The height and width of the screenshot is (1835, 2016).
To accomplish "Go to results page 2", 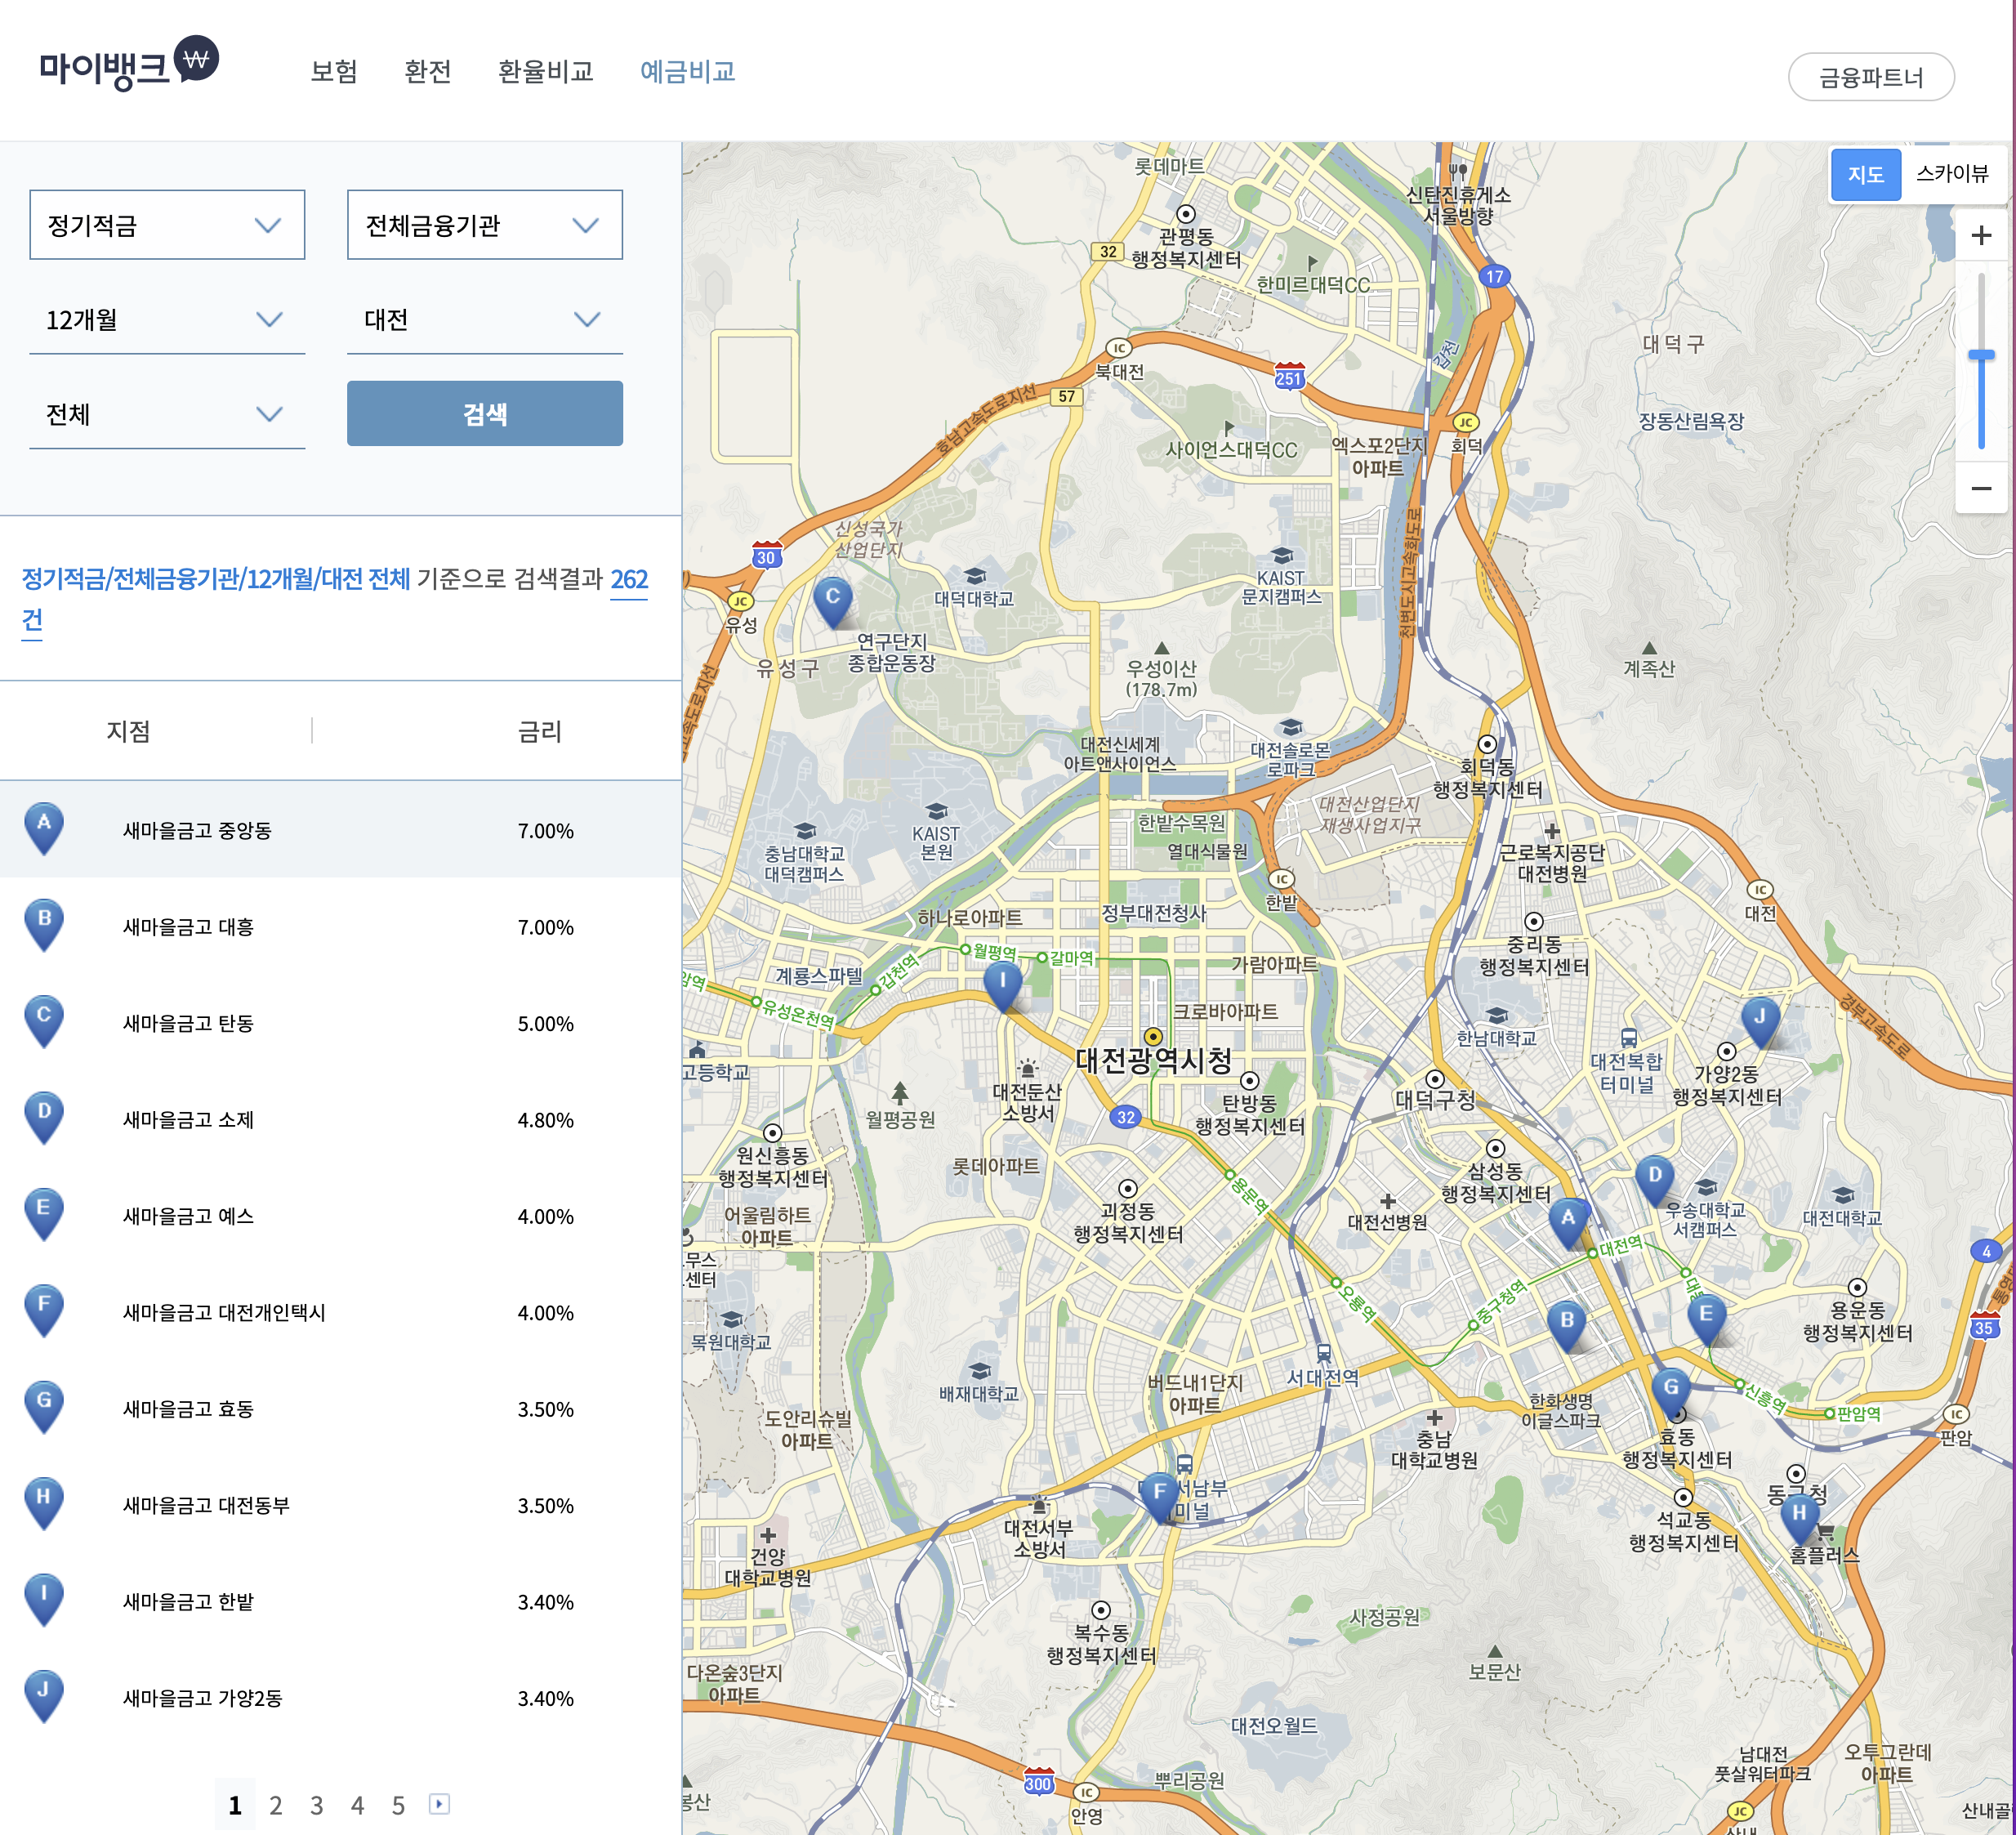I will coord(276,1805).
